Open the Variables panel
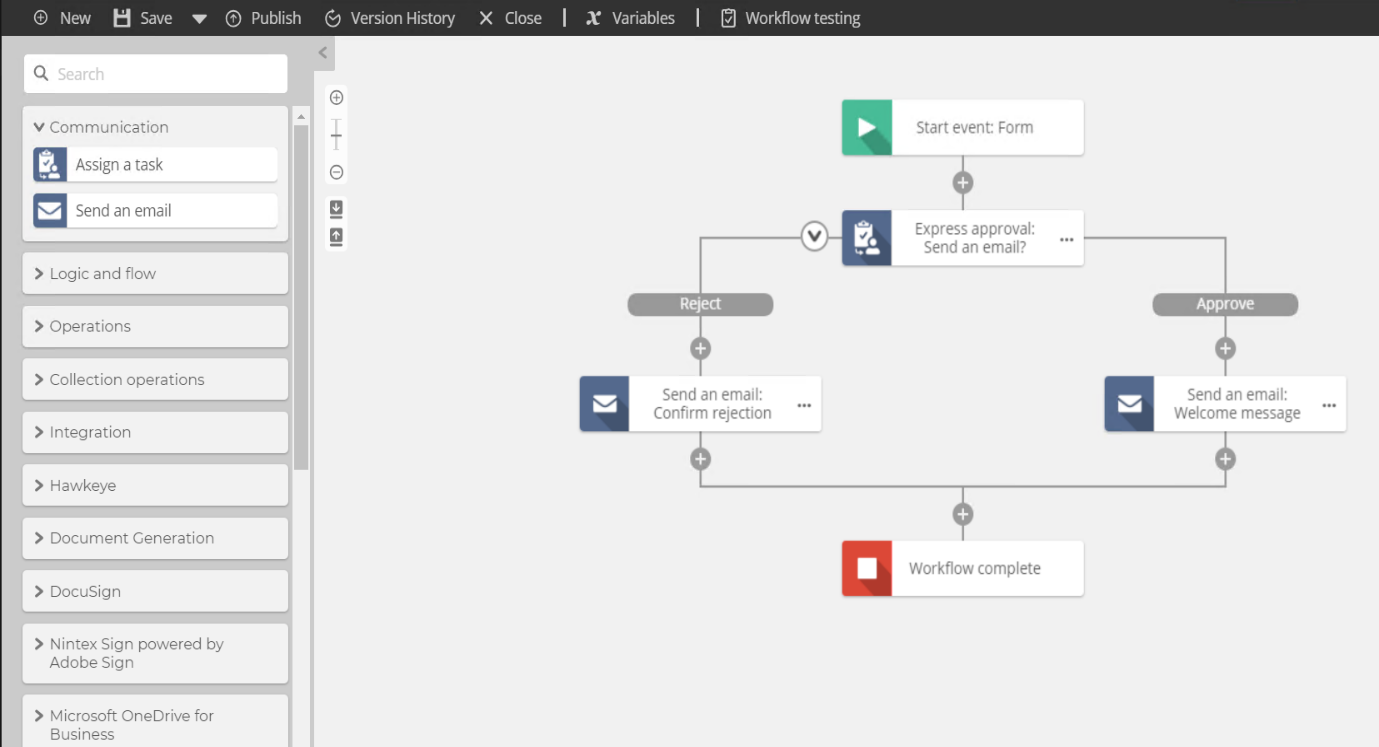 [630, 17]
